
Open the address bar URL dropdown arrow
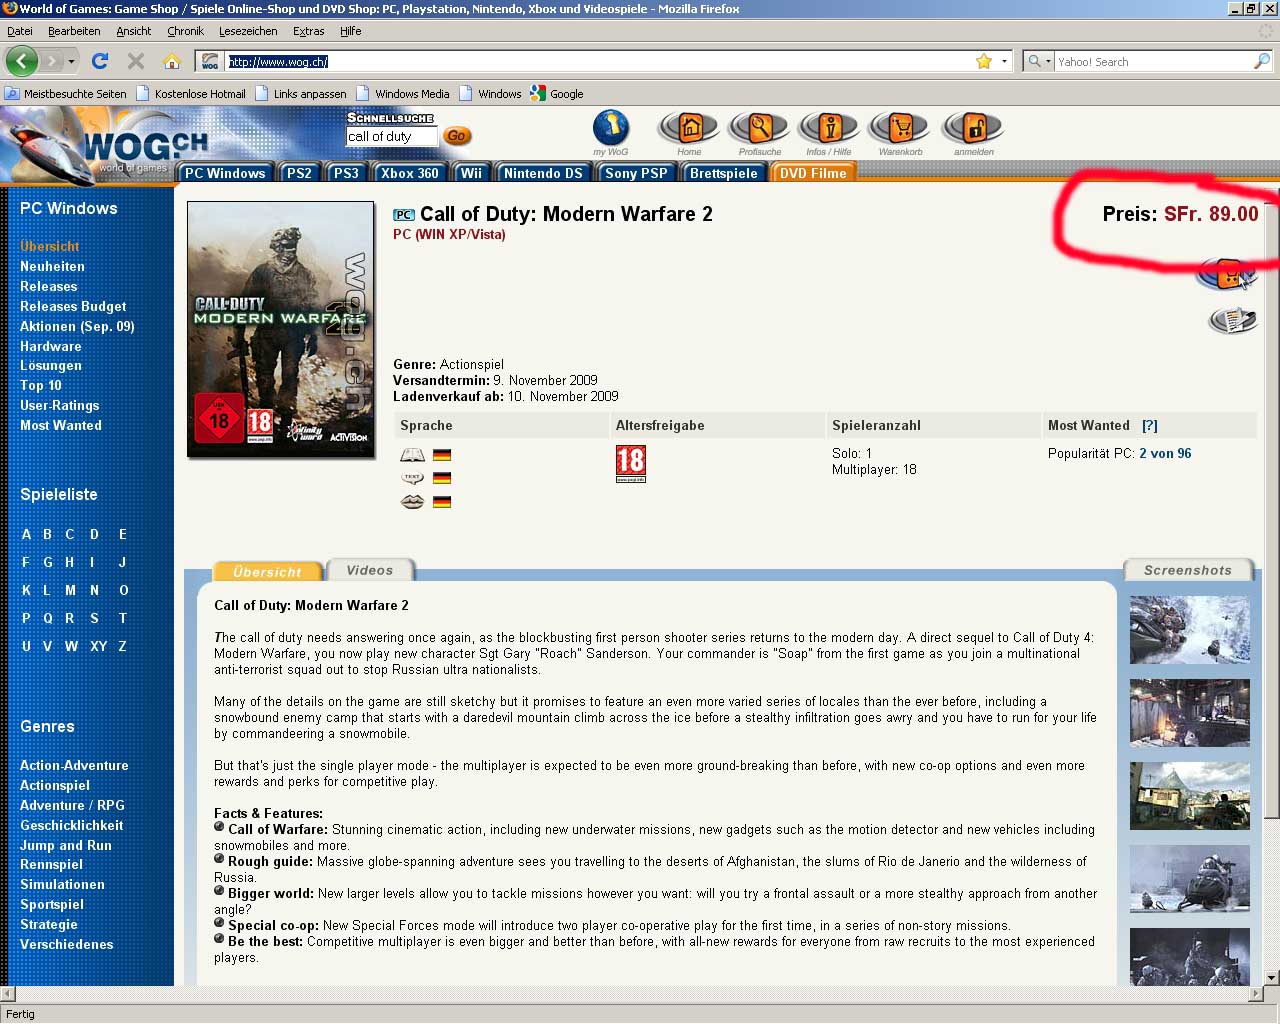pyautogui.click(x=1004, y=61)
